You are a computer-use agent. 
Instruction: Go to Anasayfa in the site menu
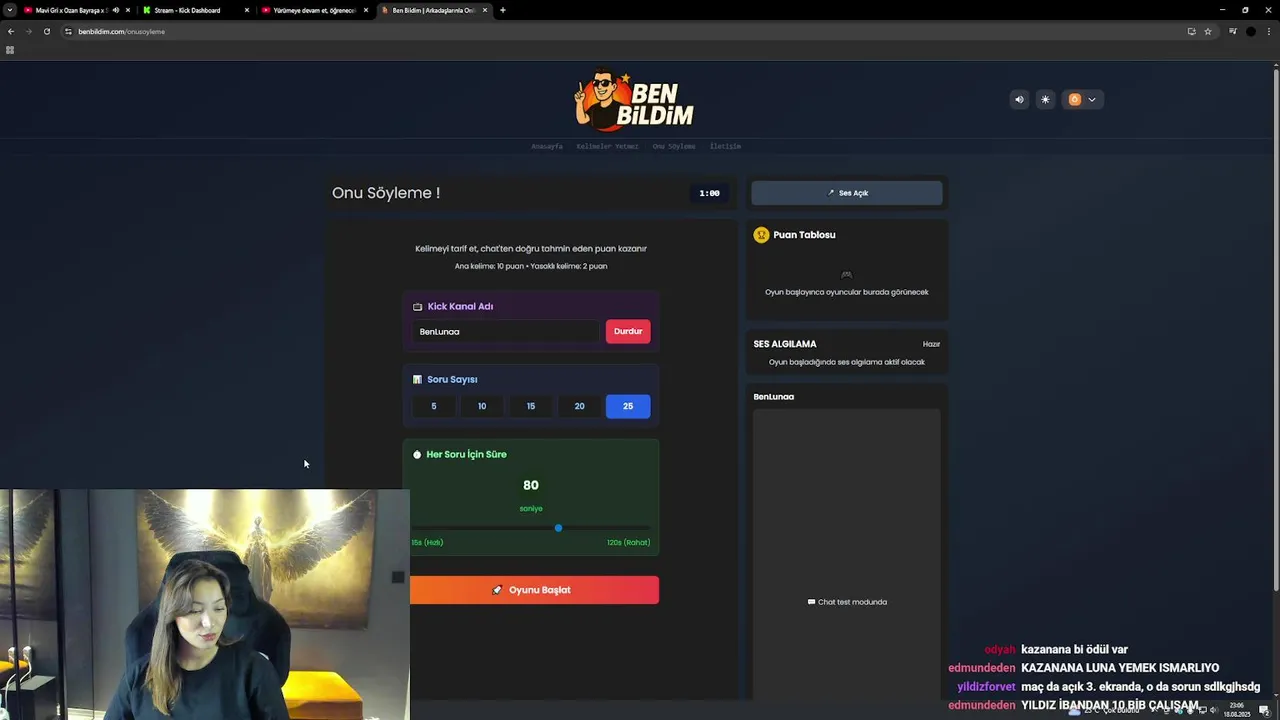click(x=547, y=146)
